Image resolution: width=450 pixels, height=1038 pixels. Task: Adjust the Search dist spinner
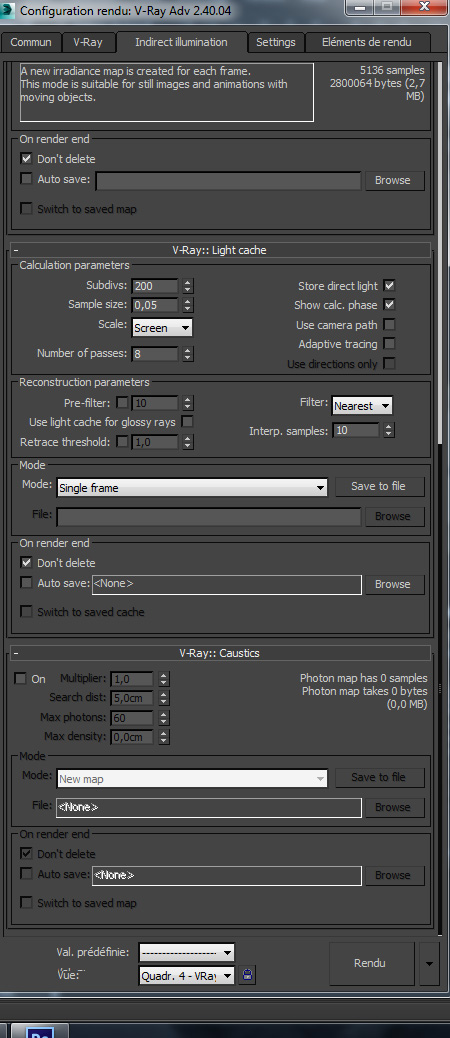163,698
